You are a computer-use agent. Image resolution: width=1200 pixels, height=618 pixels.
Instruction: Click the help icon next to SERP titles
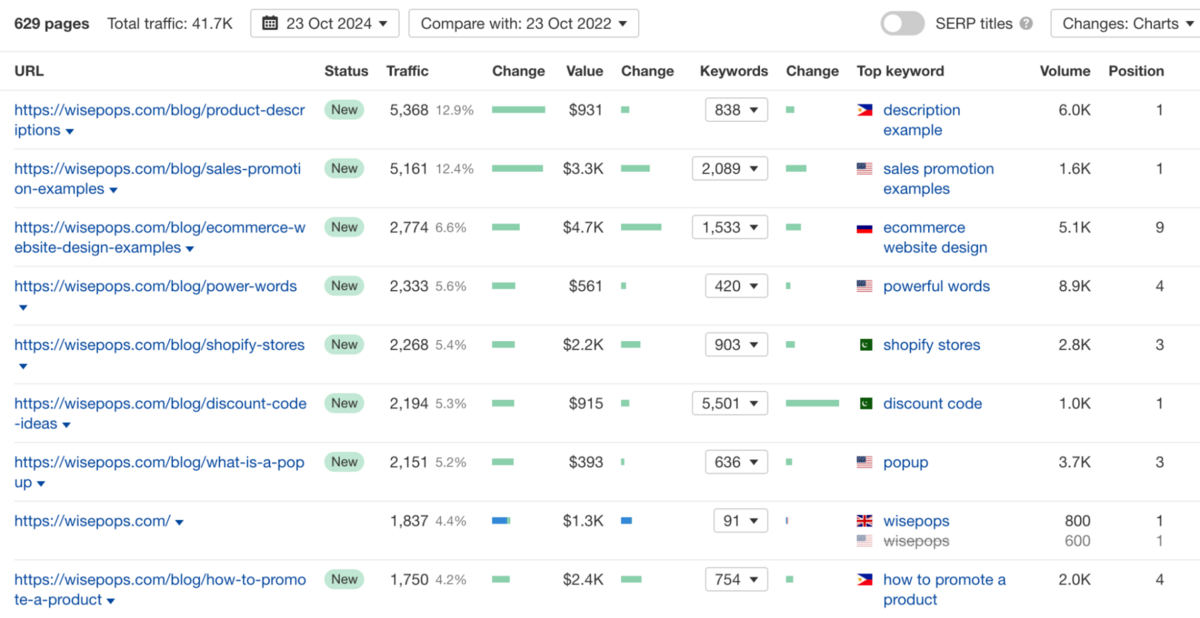point(1026,24)
